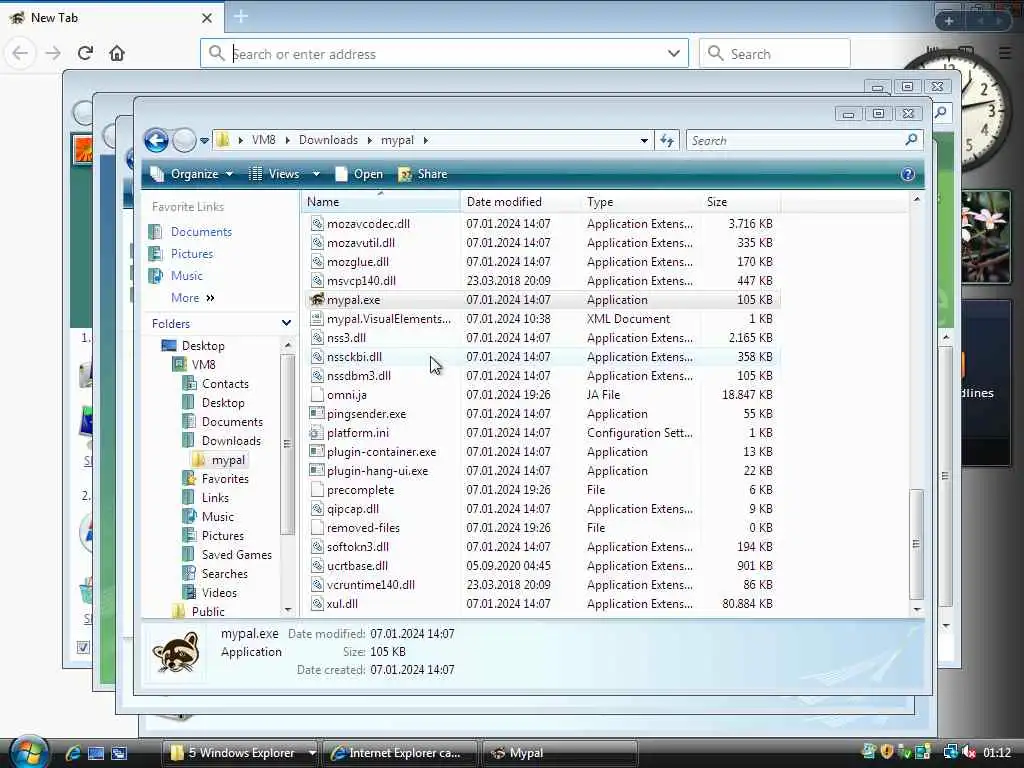Select the omni.ja file icon
Screen dimensions: 1024x768
point(317,395)
